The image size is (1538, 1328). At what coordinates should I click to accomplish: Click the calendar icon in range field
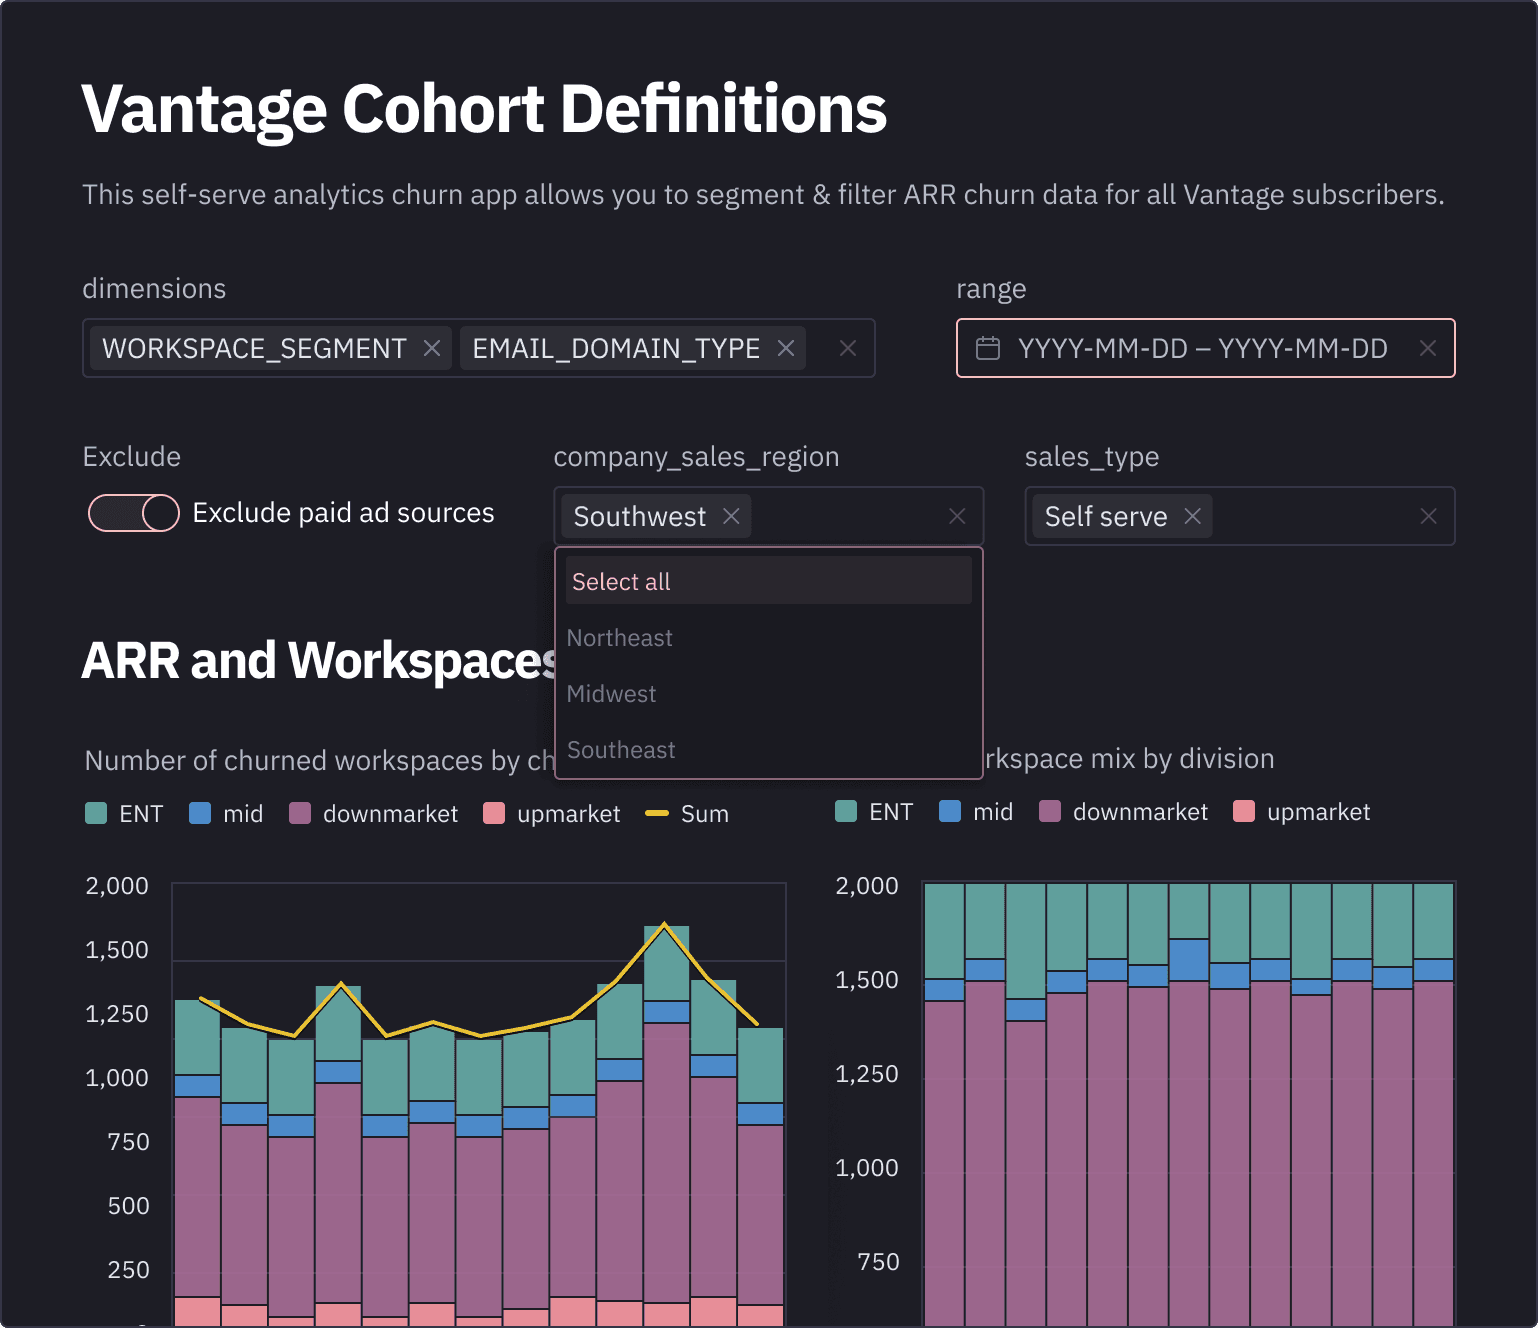click(x=988, y=348)
